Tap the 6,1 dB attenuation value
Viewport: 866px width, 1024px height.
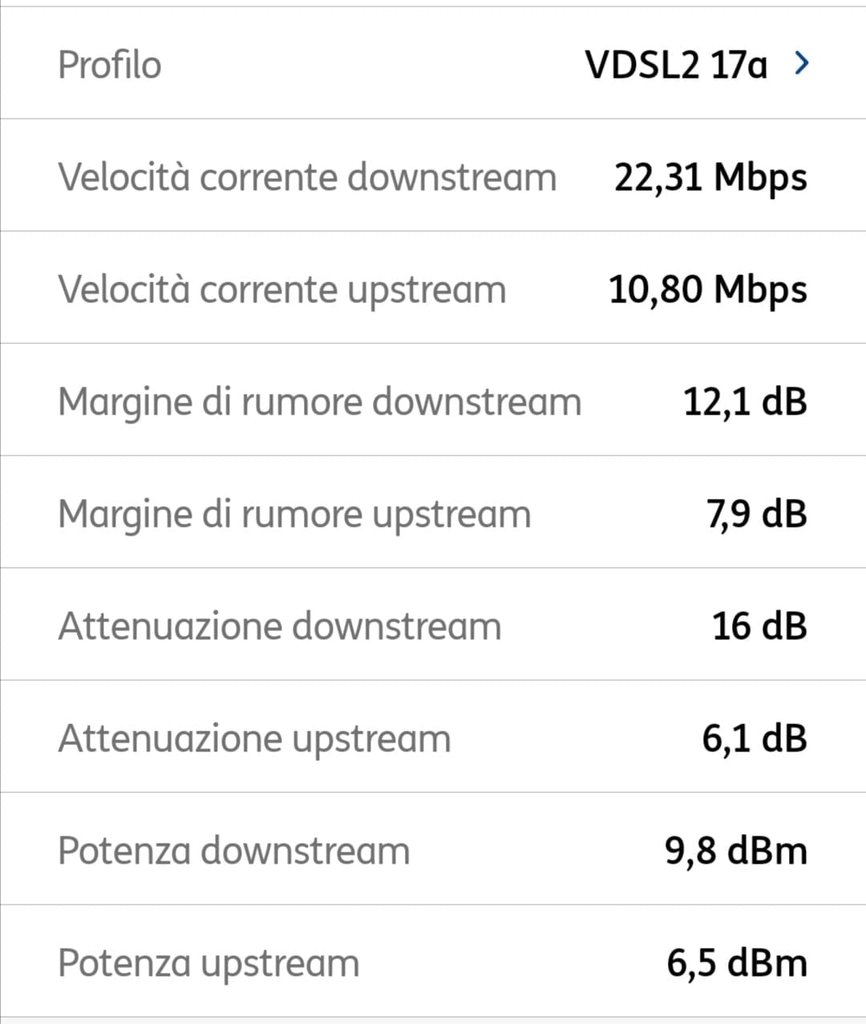754,739
